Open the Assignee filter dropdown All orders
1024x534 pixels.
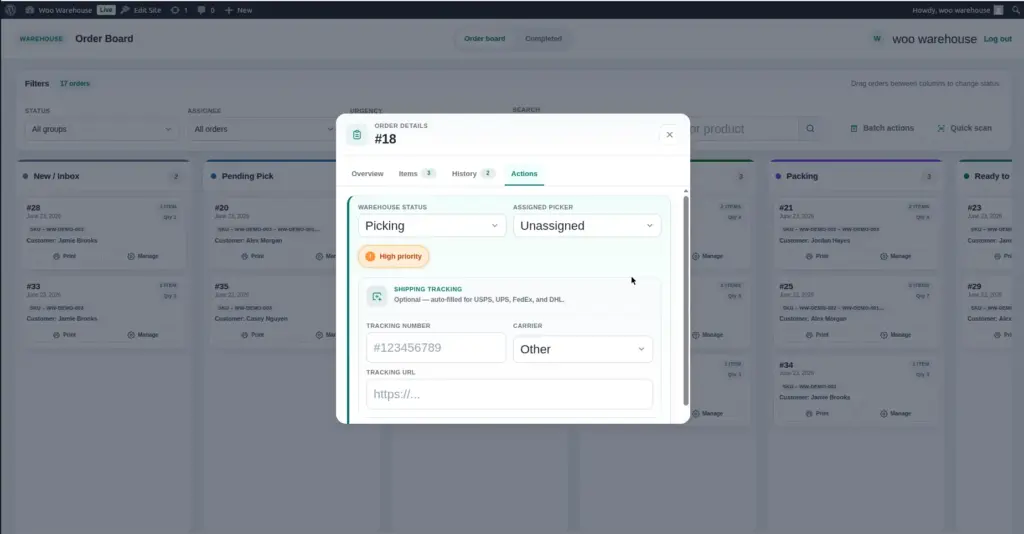point(262,129)
